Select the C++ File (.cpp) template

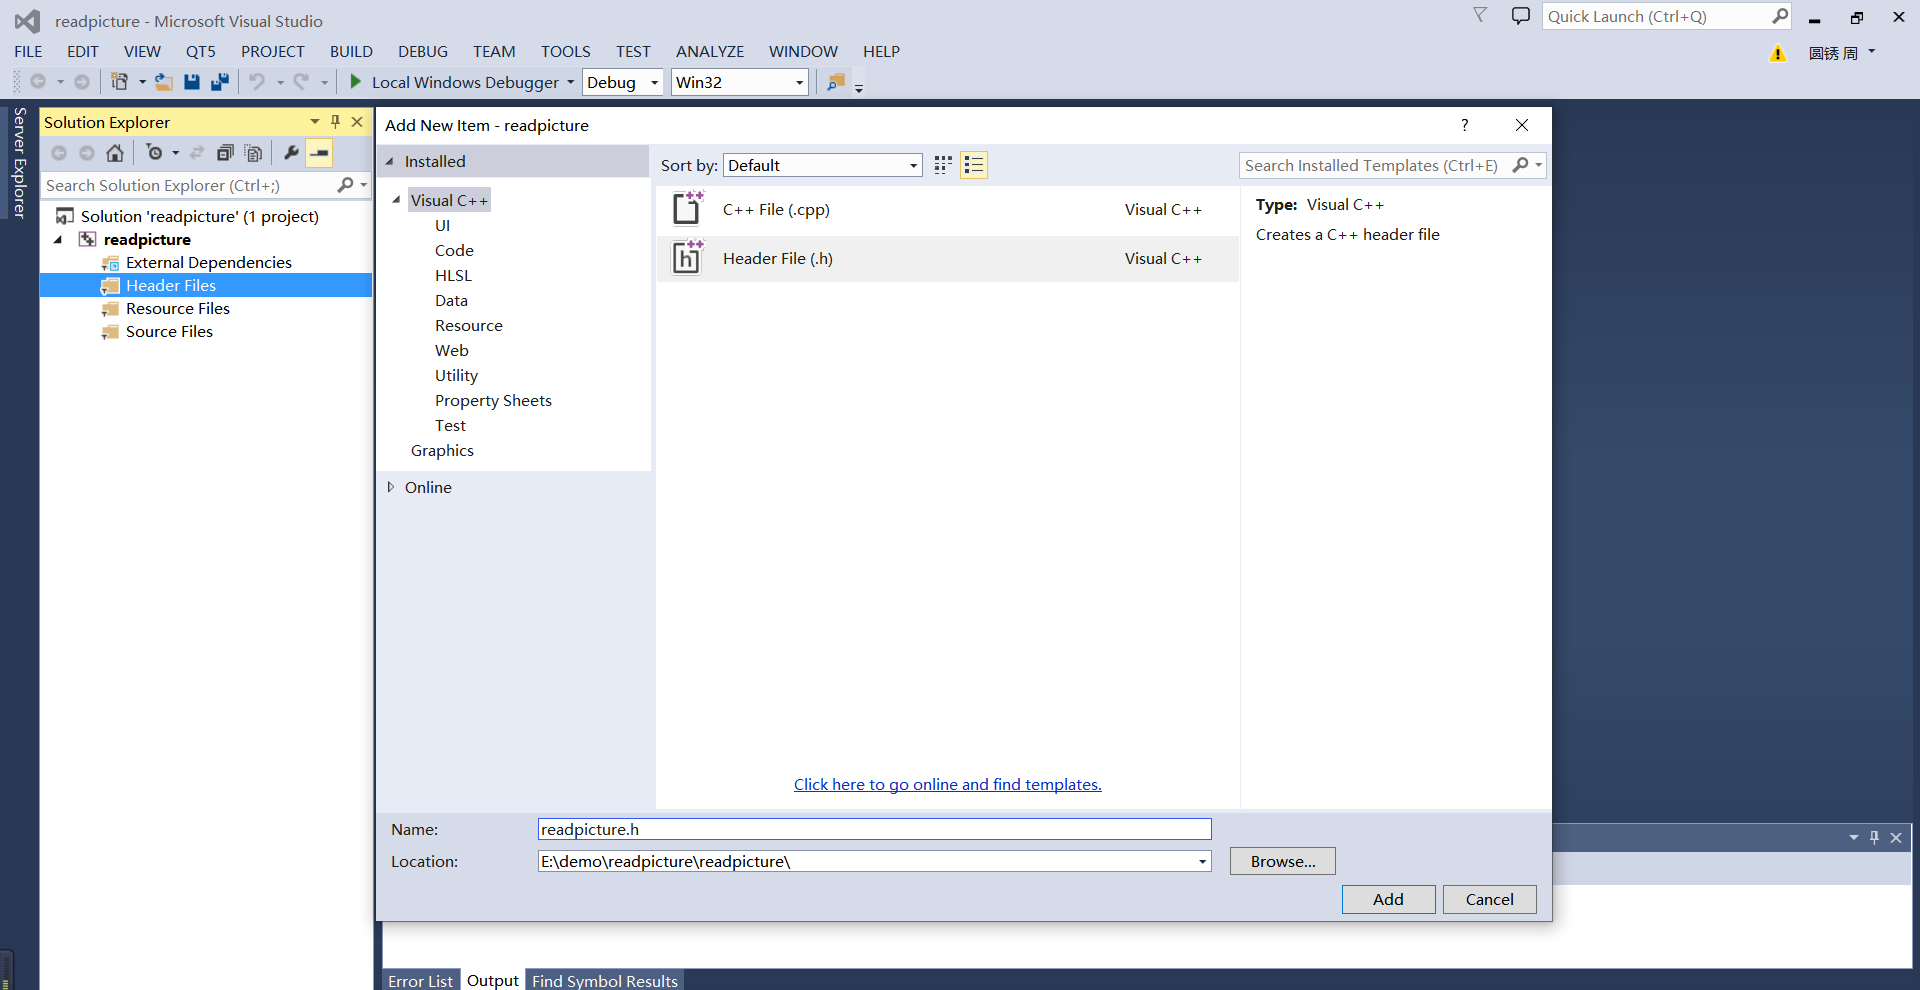coord(947,209)
